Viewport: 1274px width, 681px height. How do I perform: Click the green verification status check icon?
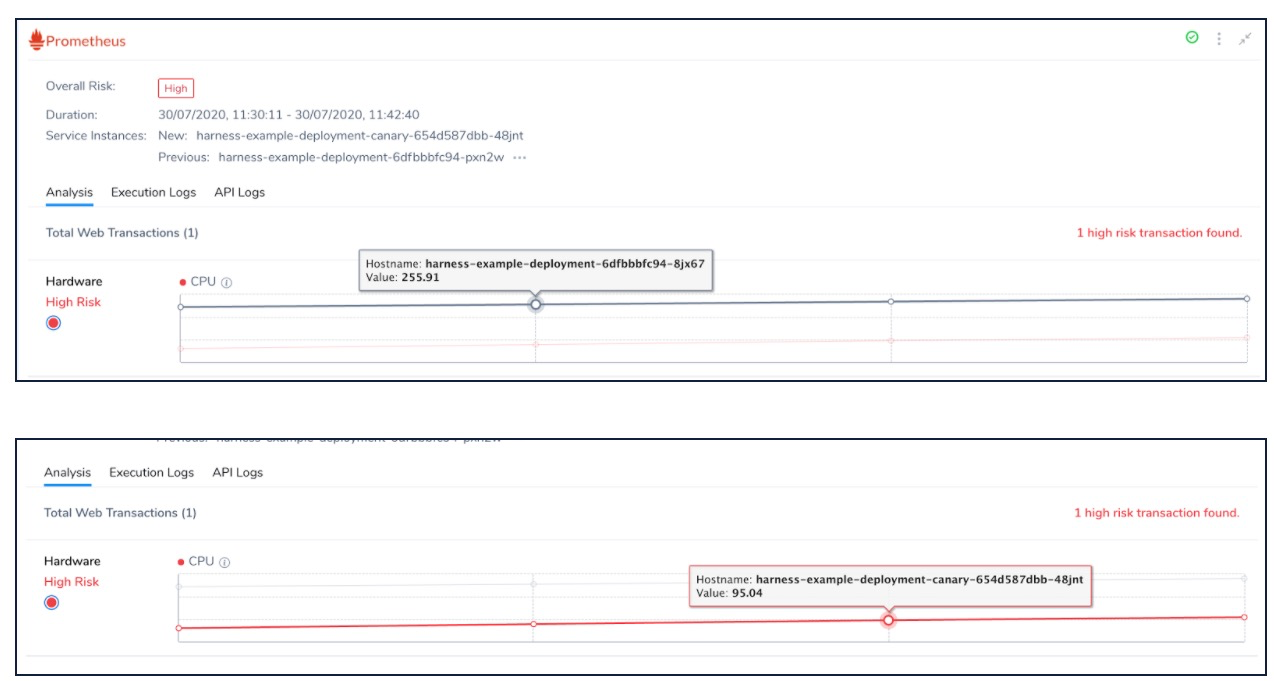[x=1192, y=38]
